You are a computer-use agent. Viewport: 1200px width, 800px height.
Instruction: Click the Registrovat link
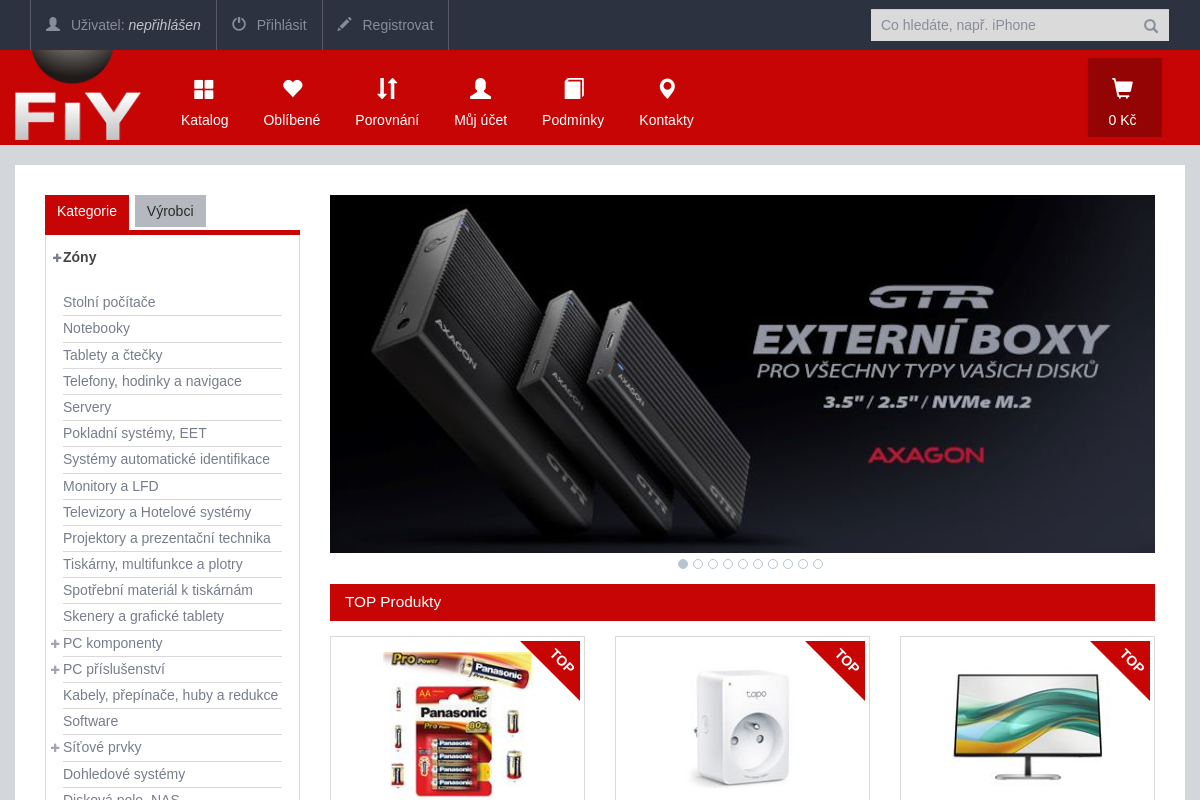coord(398,25)
